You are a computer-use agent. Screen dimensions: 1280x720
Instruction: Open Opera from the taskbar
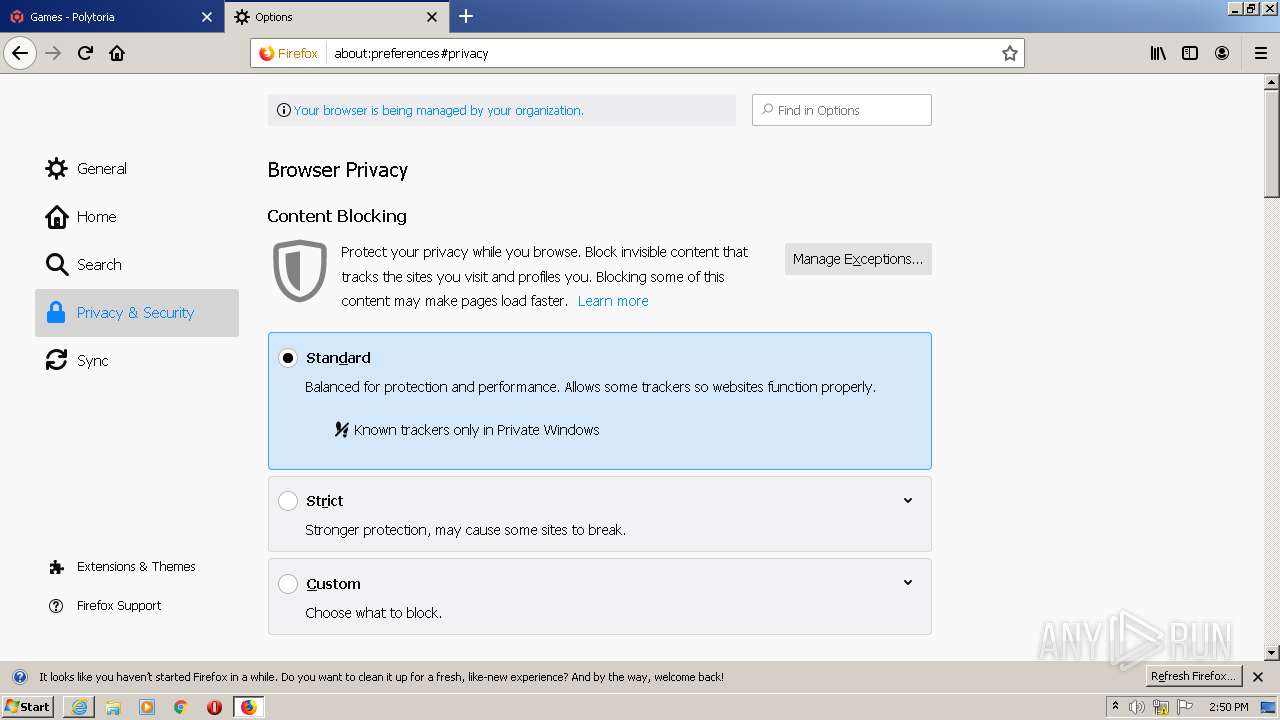[x=214, y=707]
